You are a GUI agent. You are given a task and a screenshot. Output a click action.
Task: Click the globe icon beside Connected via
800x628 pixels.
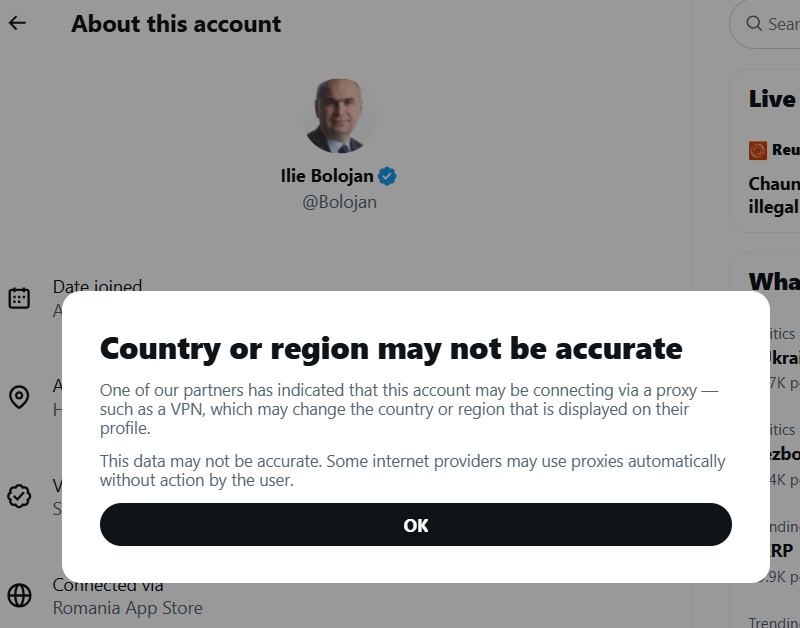[x=19, y=596]
